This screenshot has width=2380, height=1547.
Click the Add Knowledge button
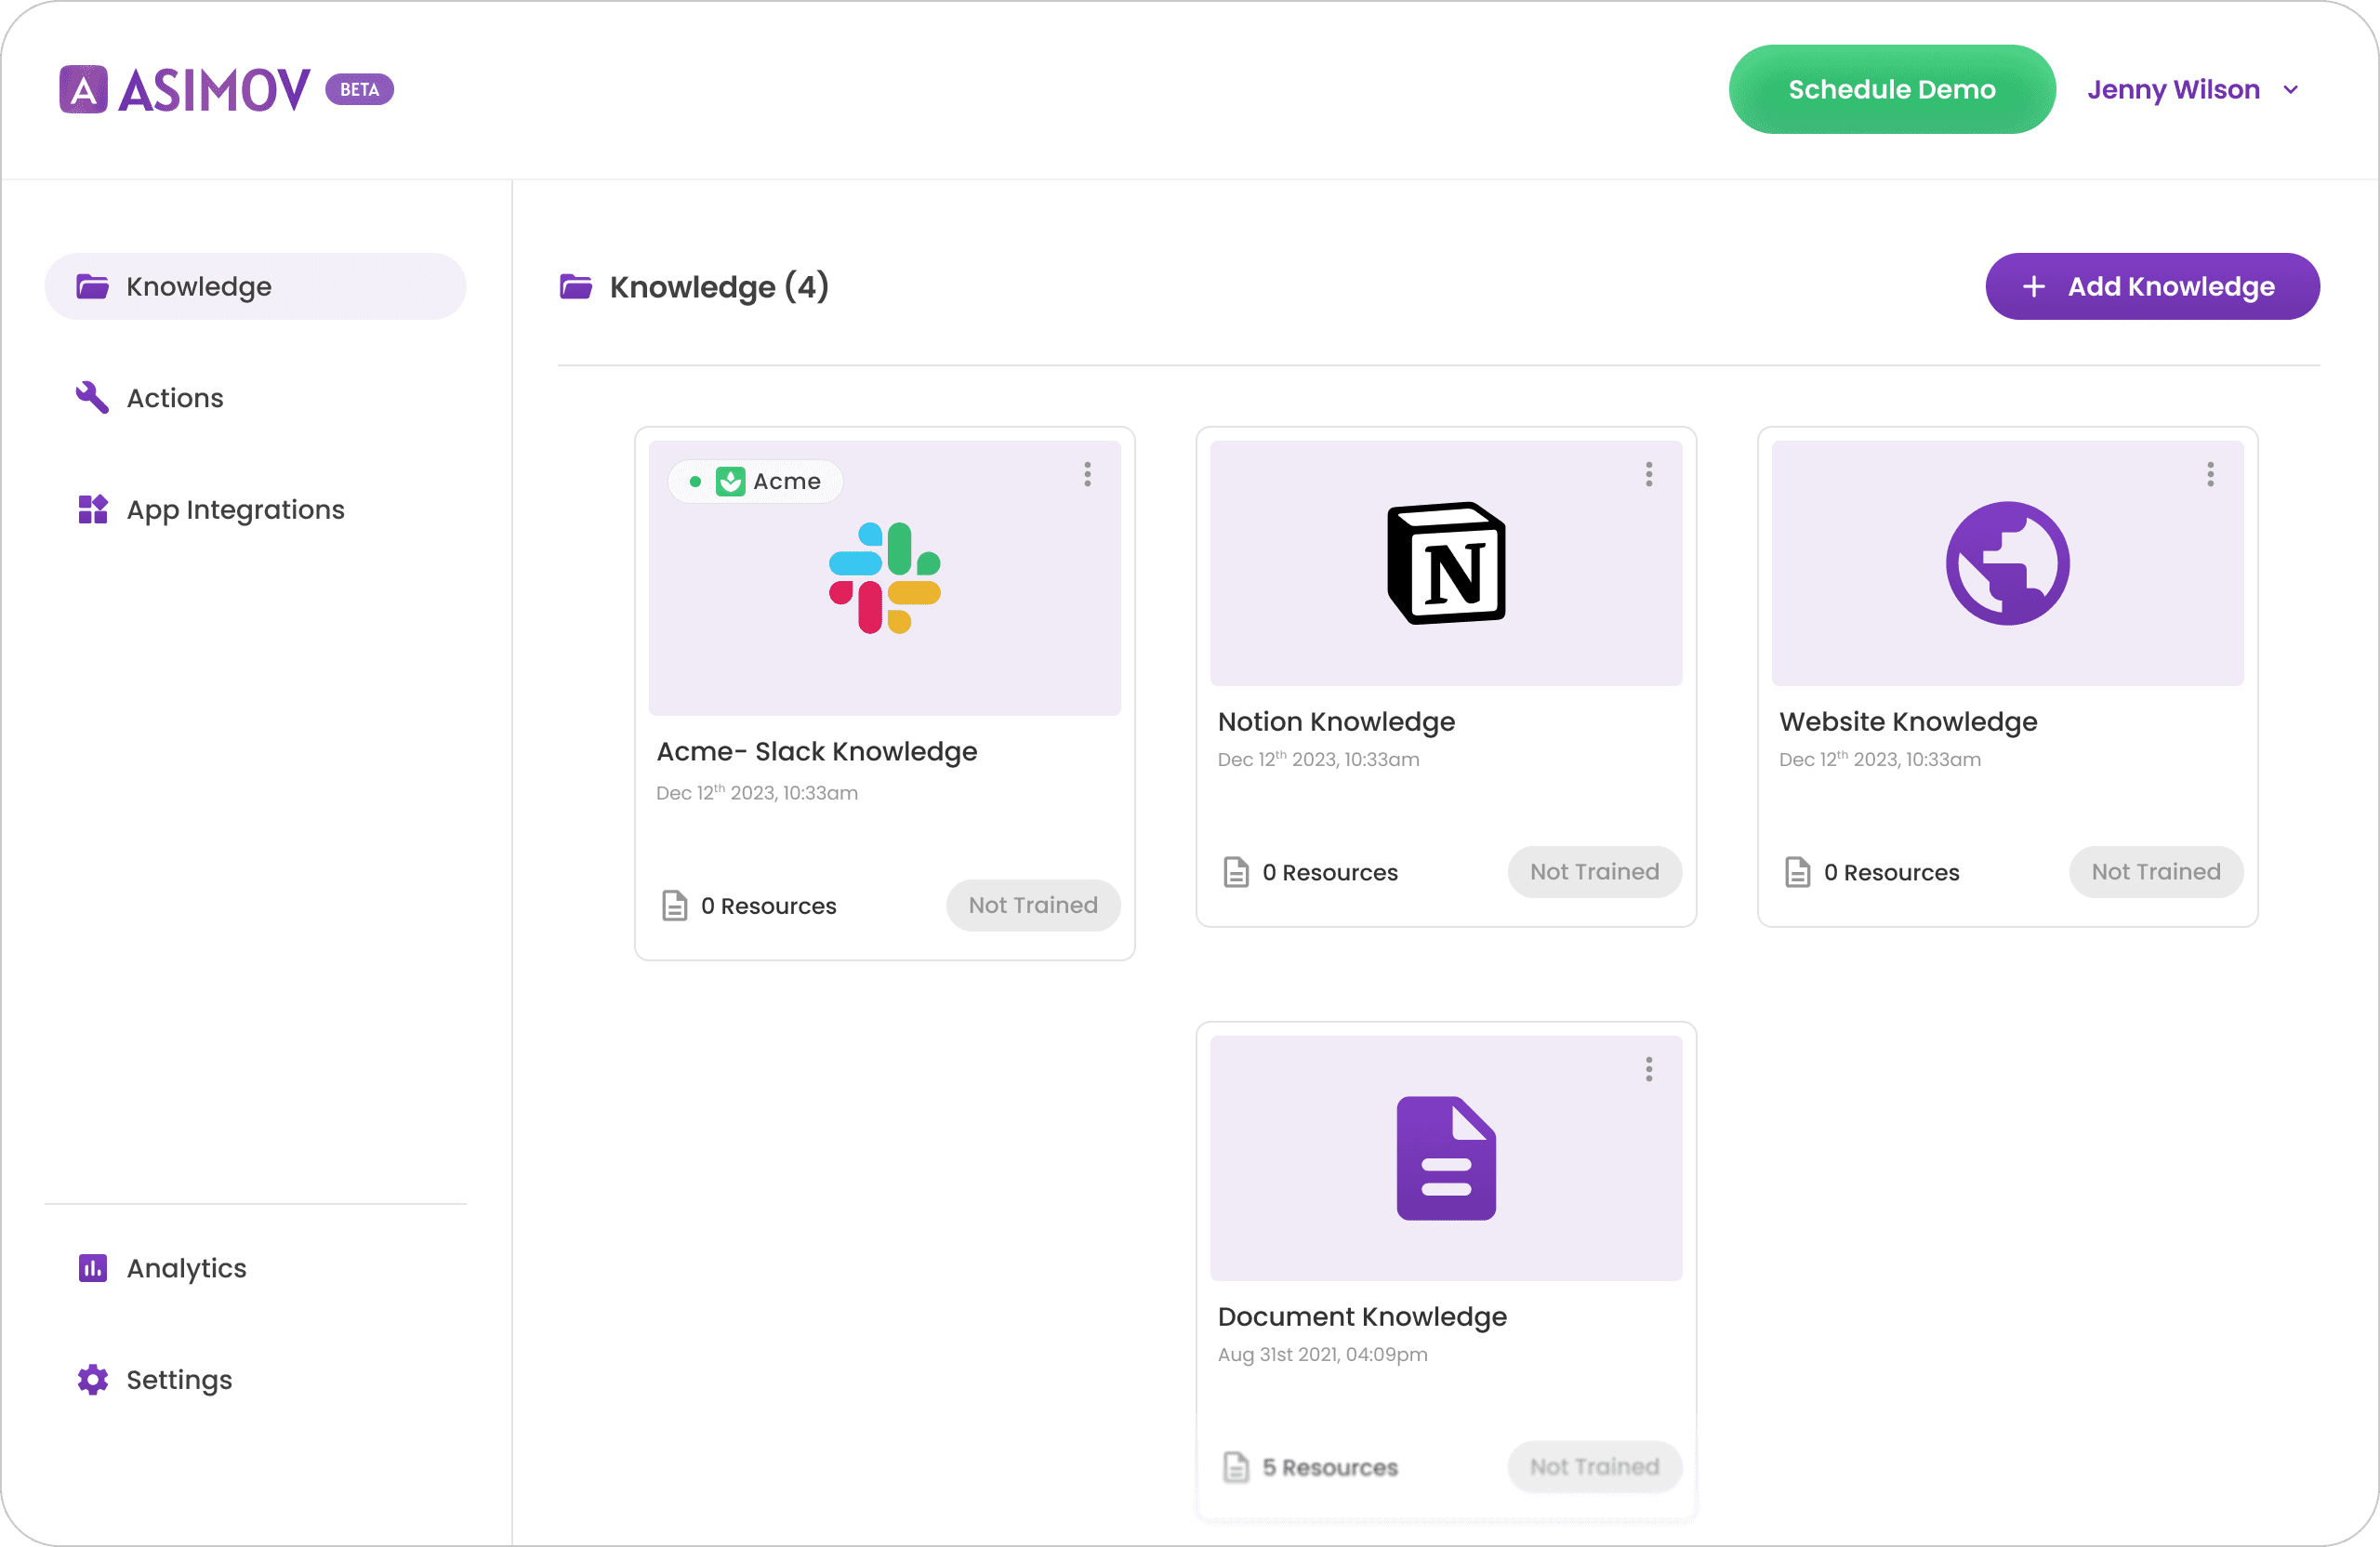click(x=2152, y=287)
